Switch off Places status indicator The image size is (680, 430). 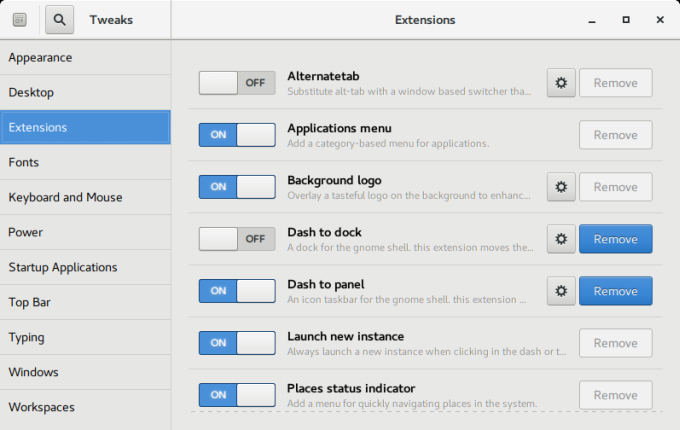(237, 395)
